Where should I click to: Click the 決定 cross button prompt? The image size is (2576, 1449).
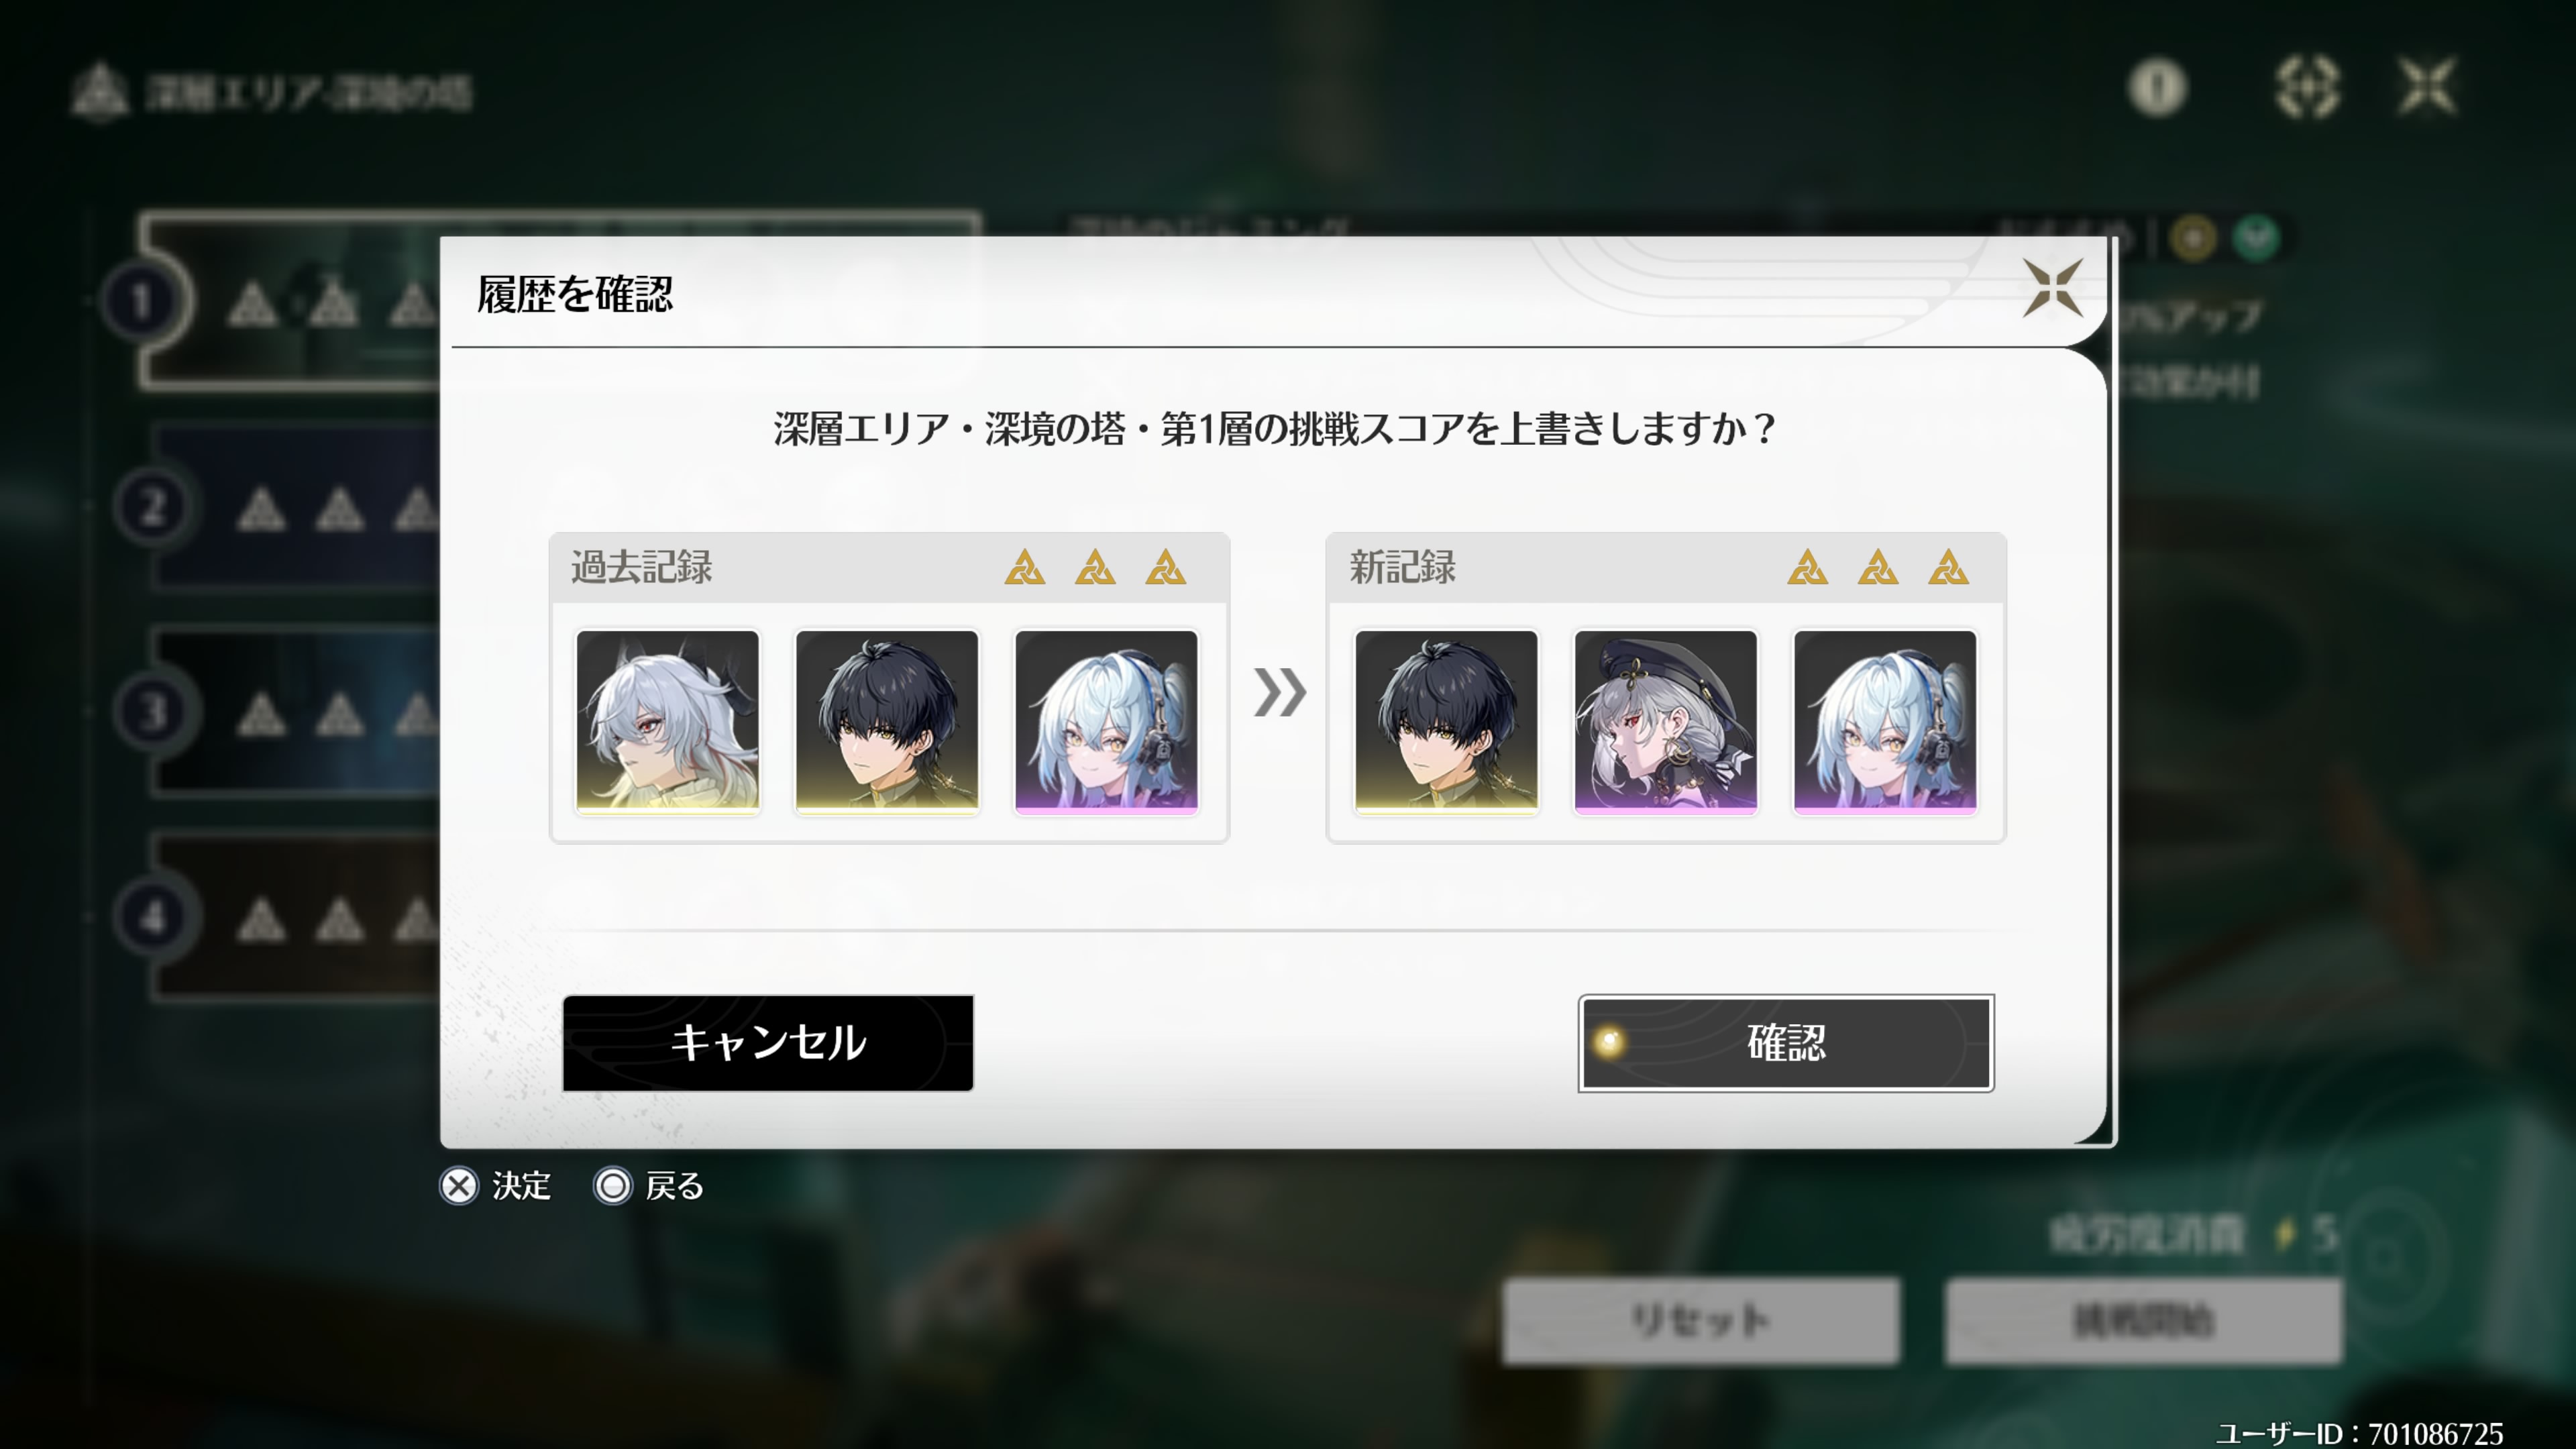point(496,1186)
